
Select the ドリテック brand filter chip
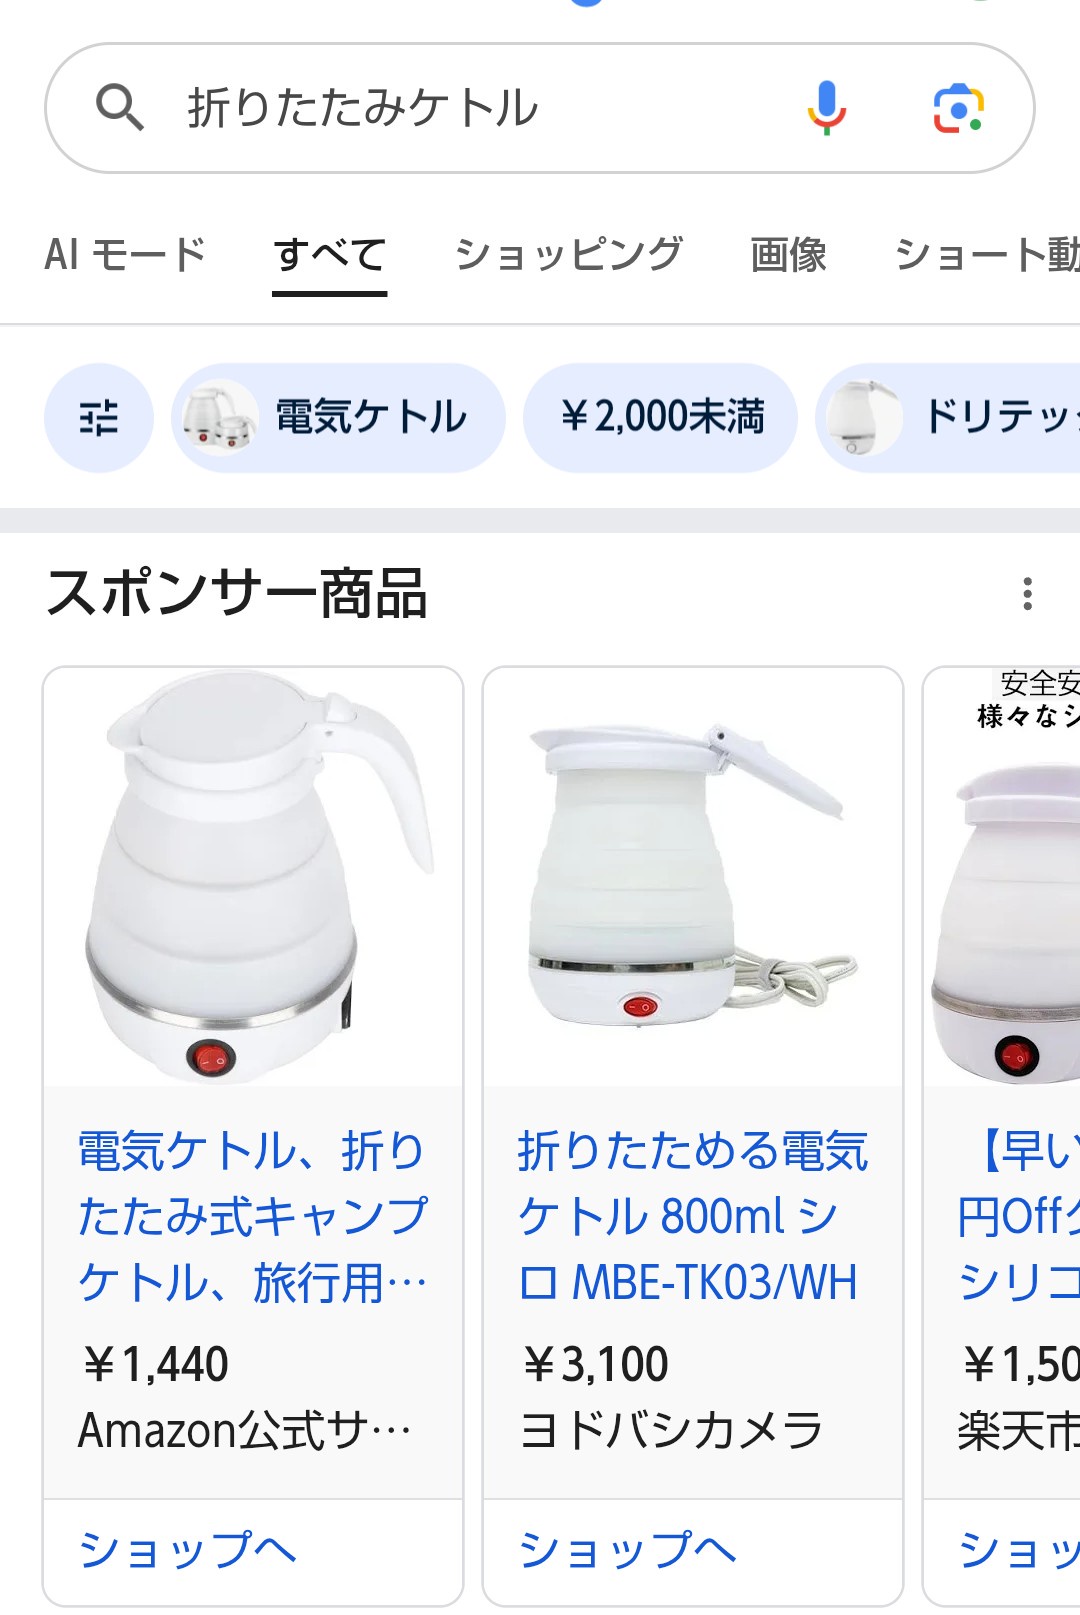948,418
